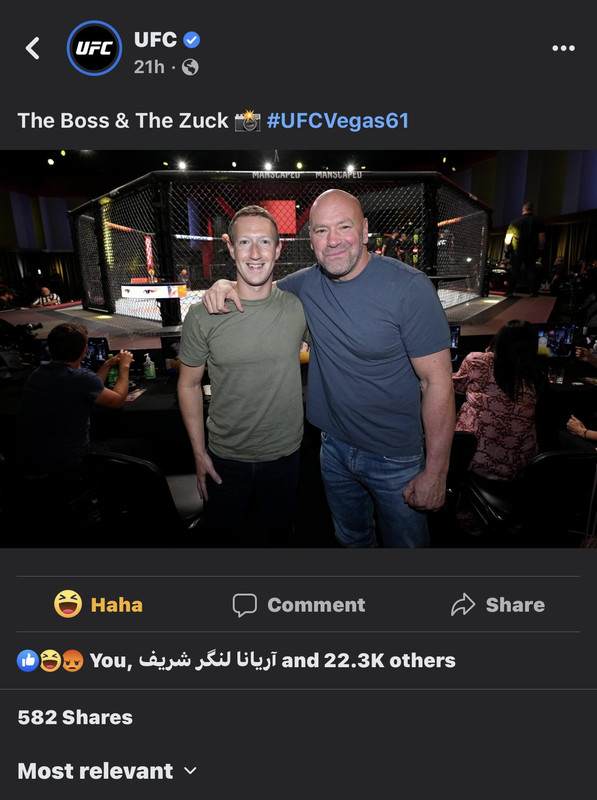Expand the Most relevant comment sort dropdown
The height and width of the screenshot is (800, 597).
[107, 771]
